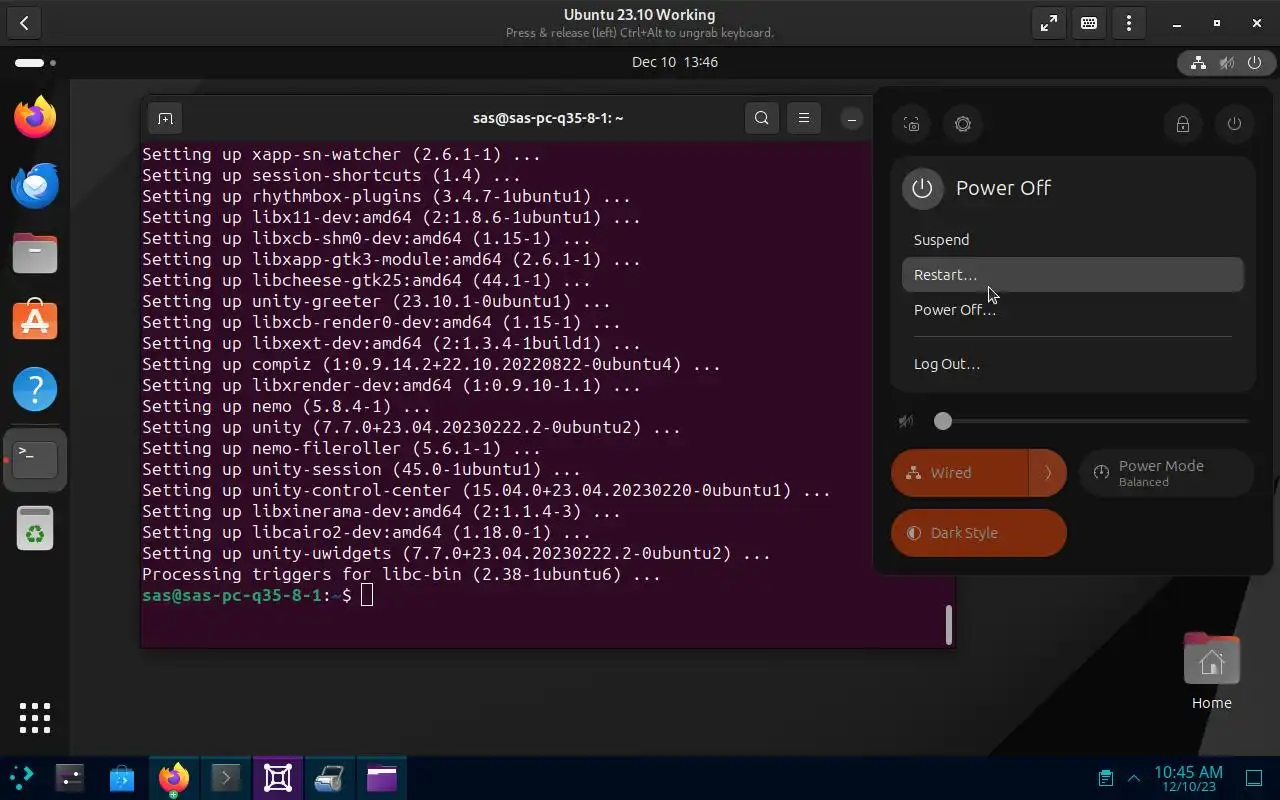
Task: Click the Activities workspace indicator pill
Action: [36, 63]
